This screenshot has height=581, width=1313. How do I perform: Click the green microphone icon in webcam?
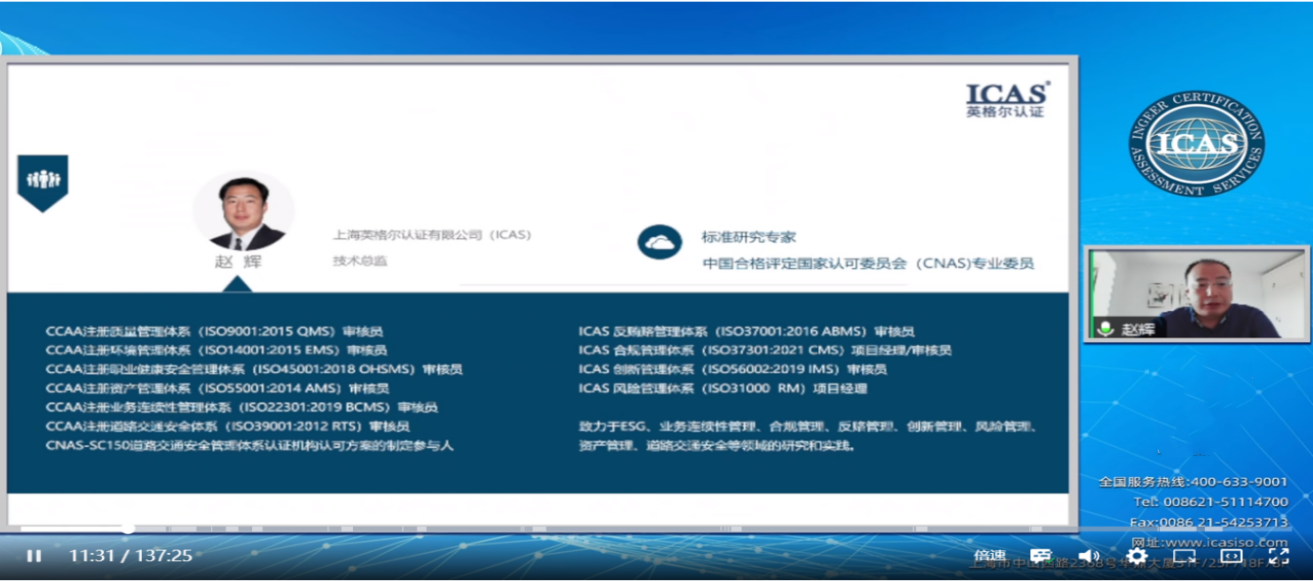coord(1106,327)
